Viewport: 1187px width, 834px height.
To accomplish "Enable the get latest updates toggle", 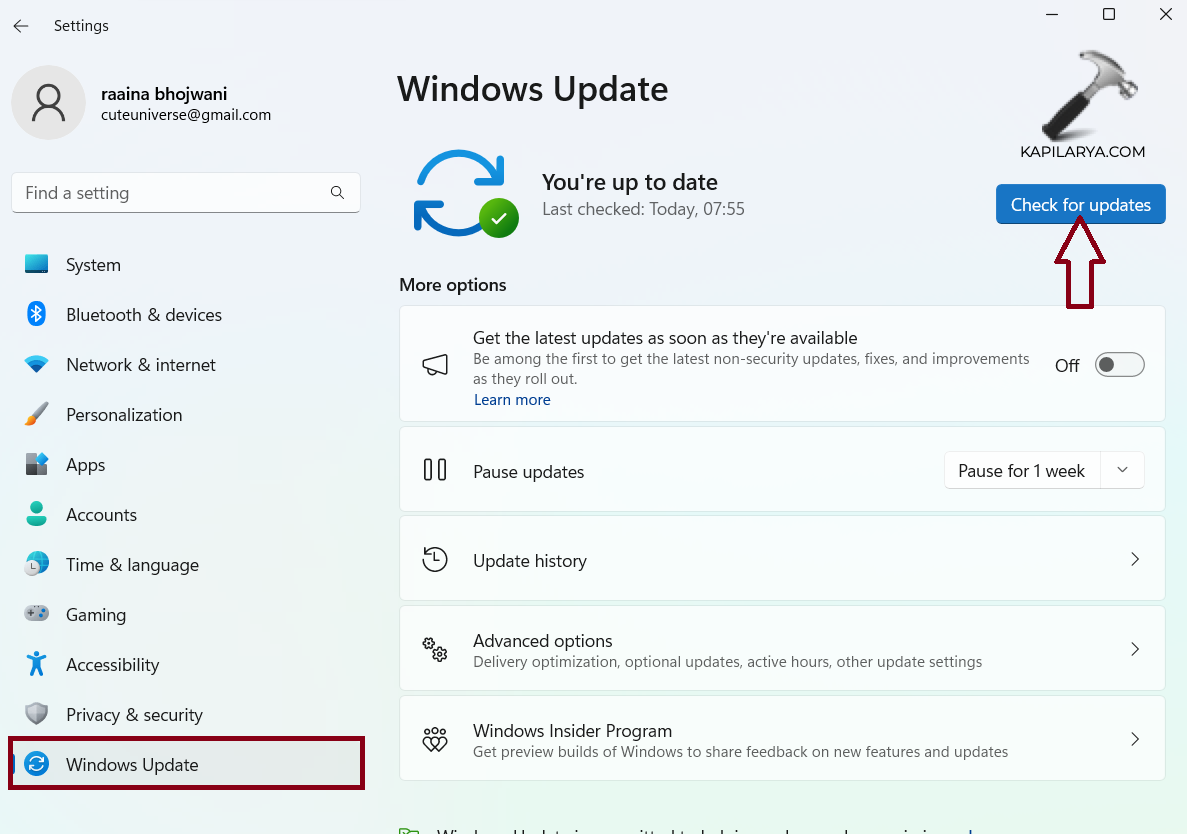I will [1119, 365].
